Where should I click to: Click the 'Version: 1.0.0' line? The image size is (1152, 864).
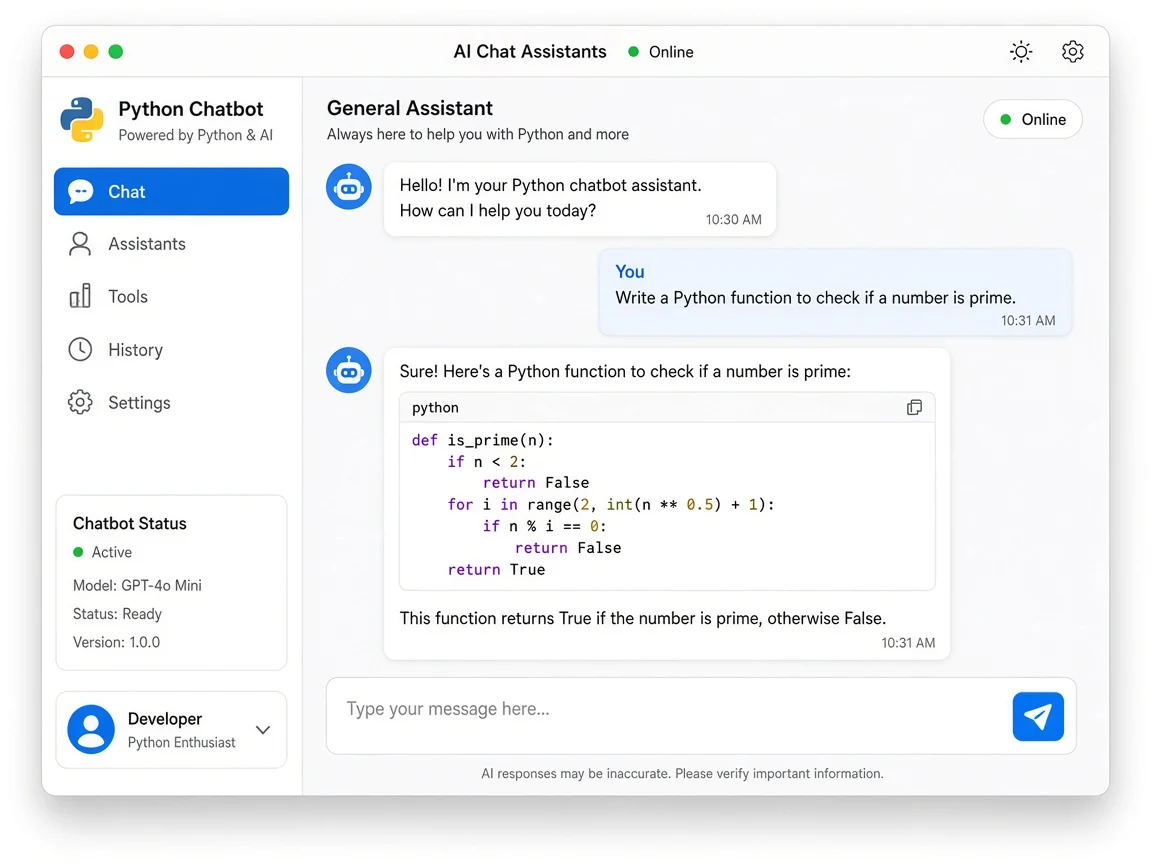[116, 642]
